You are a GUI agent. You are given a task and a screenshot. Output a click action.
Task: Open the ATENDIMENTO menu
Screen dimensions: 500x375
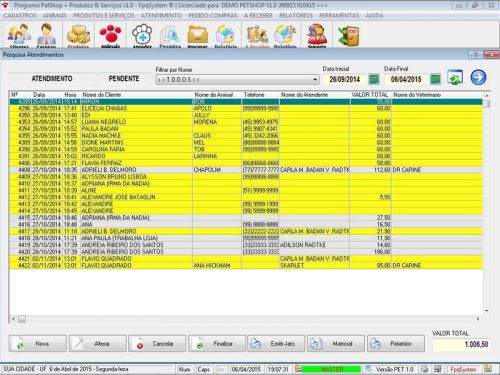point(161,16)
